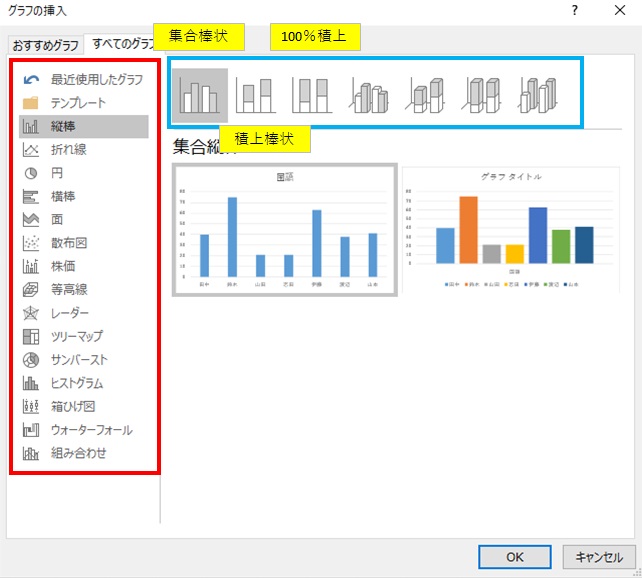Pick the multicolor グラフ タイトル preview thumbnail
This screenshot has width=642, height=578.
(x=511, y=230)
